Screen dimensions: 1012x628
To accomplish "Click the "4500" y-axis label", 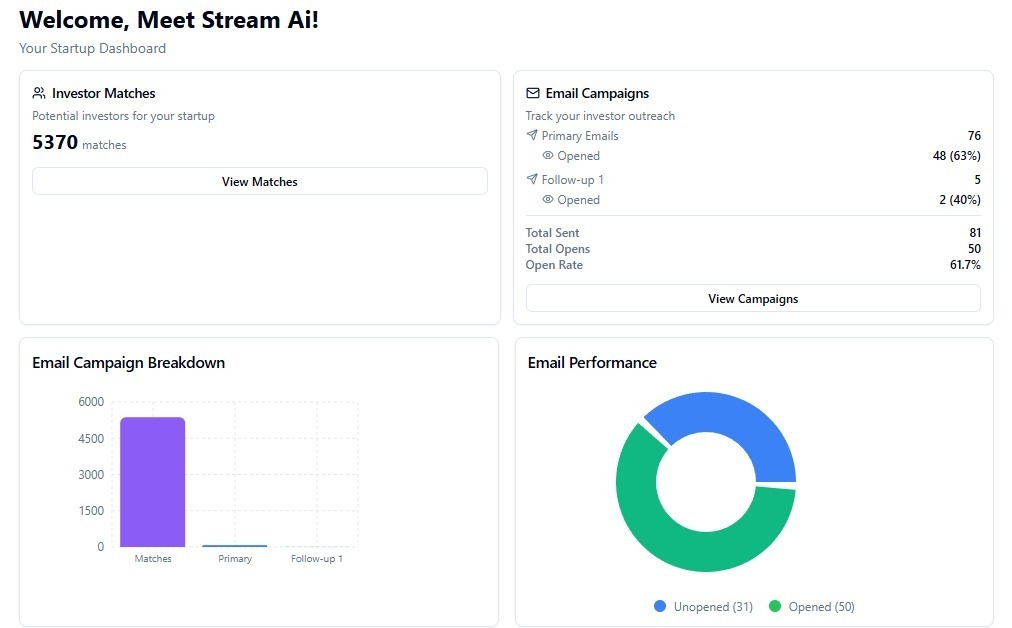I will 91,438.
